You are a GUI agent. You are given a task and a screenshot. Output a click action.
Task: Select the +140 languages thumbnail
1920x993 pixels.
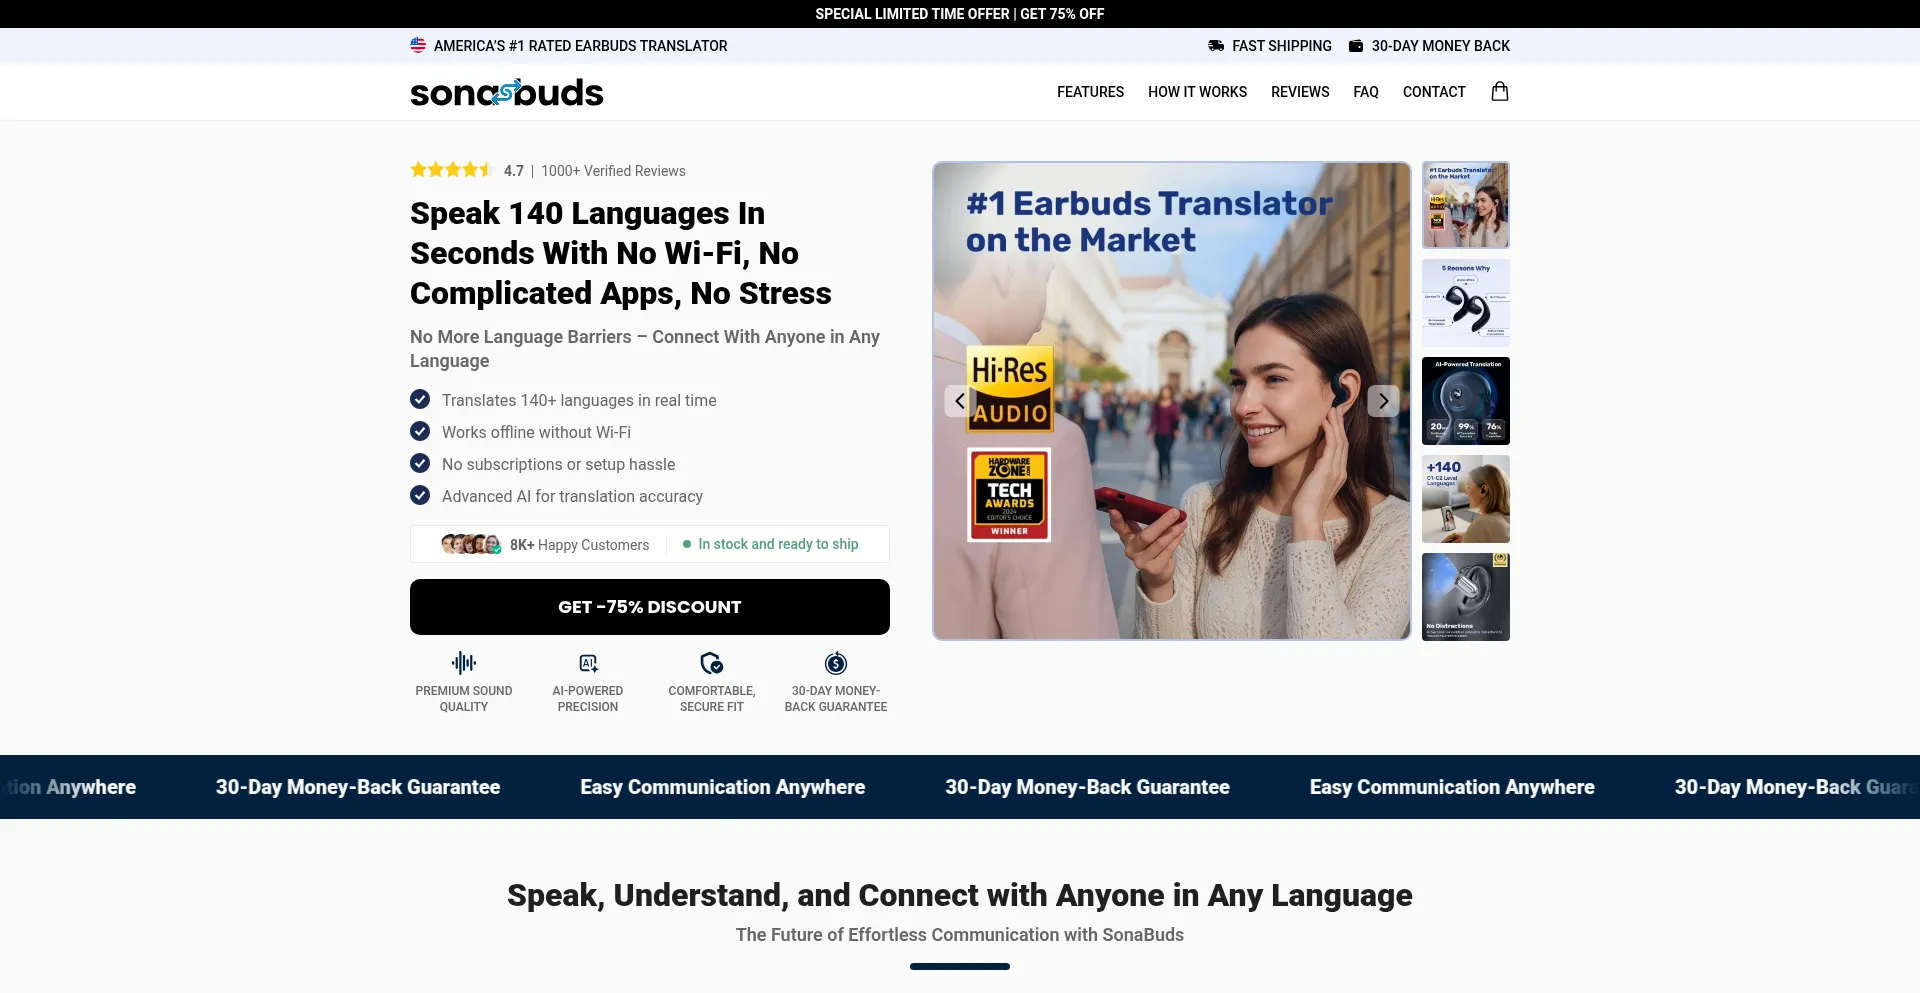(x=1466, y=499)
